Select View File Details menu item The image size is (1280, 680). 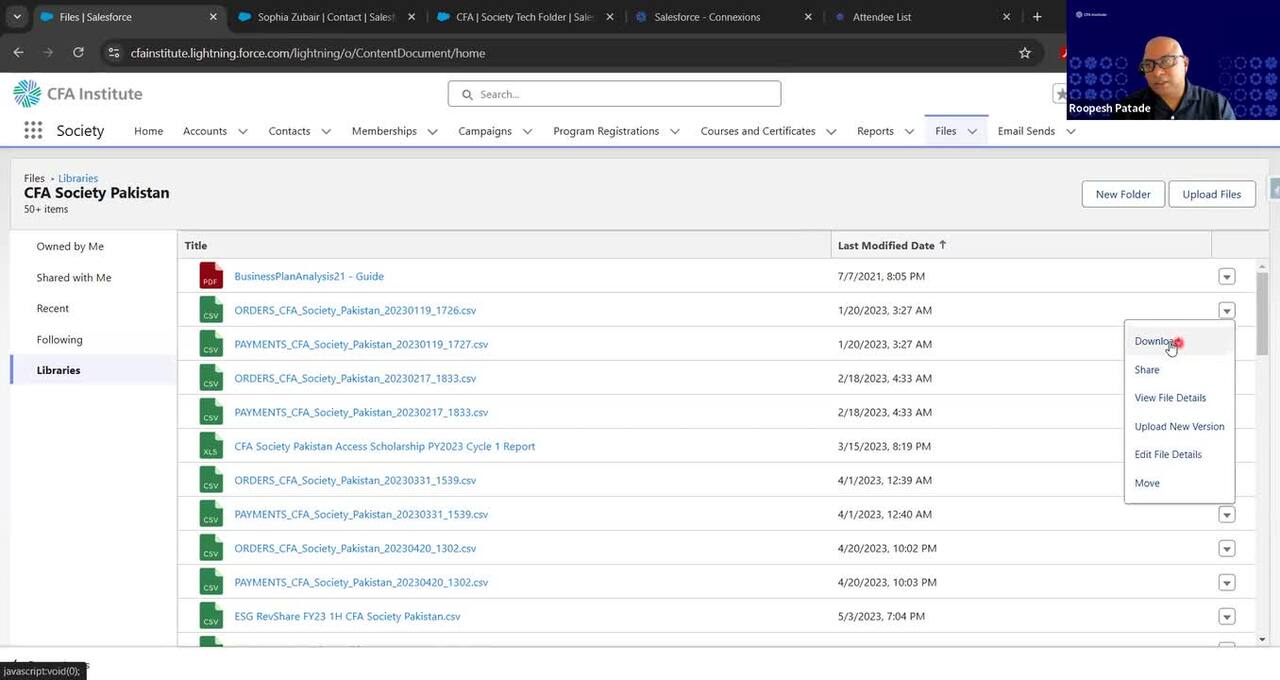[x=1179, y=398]
